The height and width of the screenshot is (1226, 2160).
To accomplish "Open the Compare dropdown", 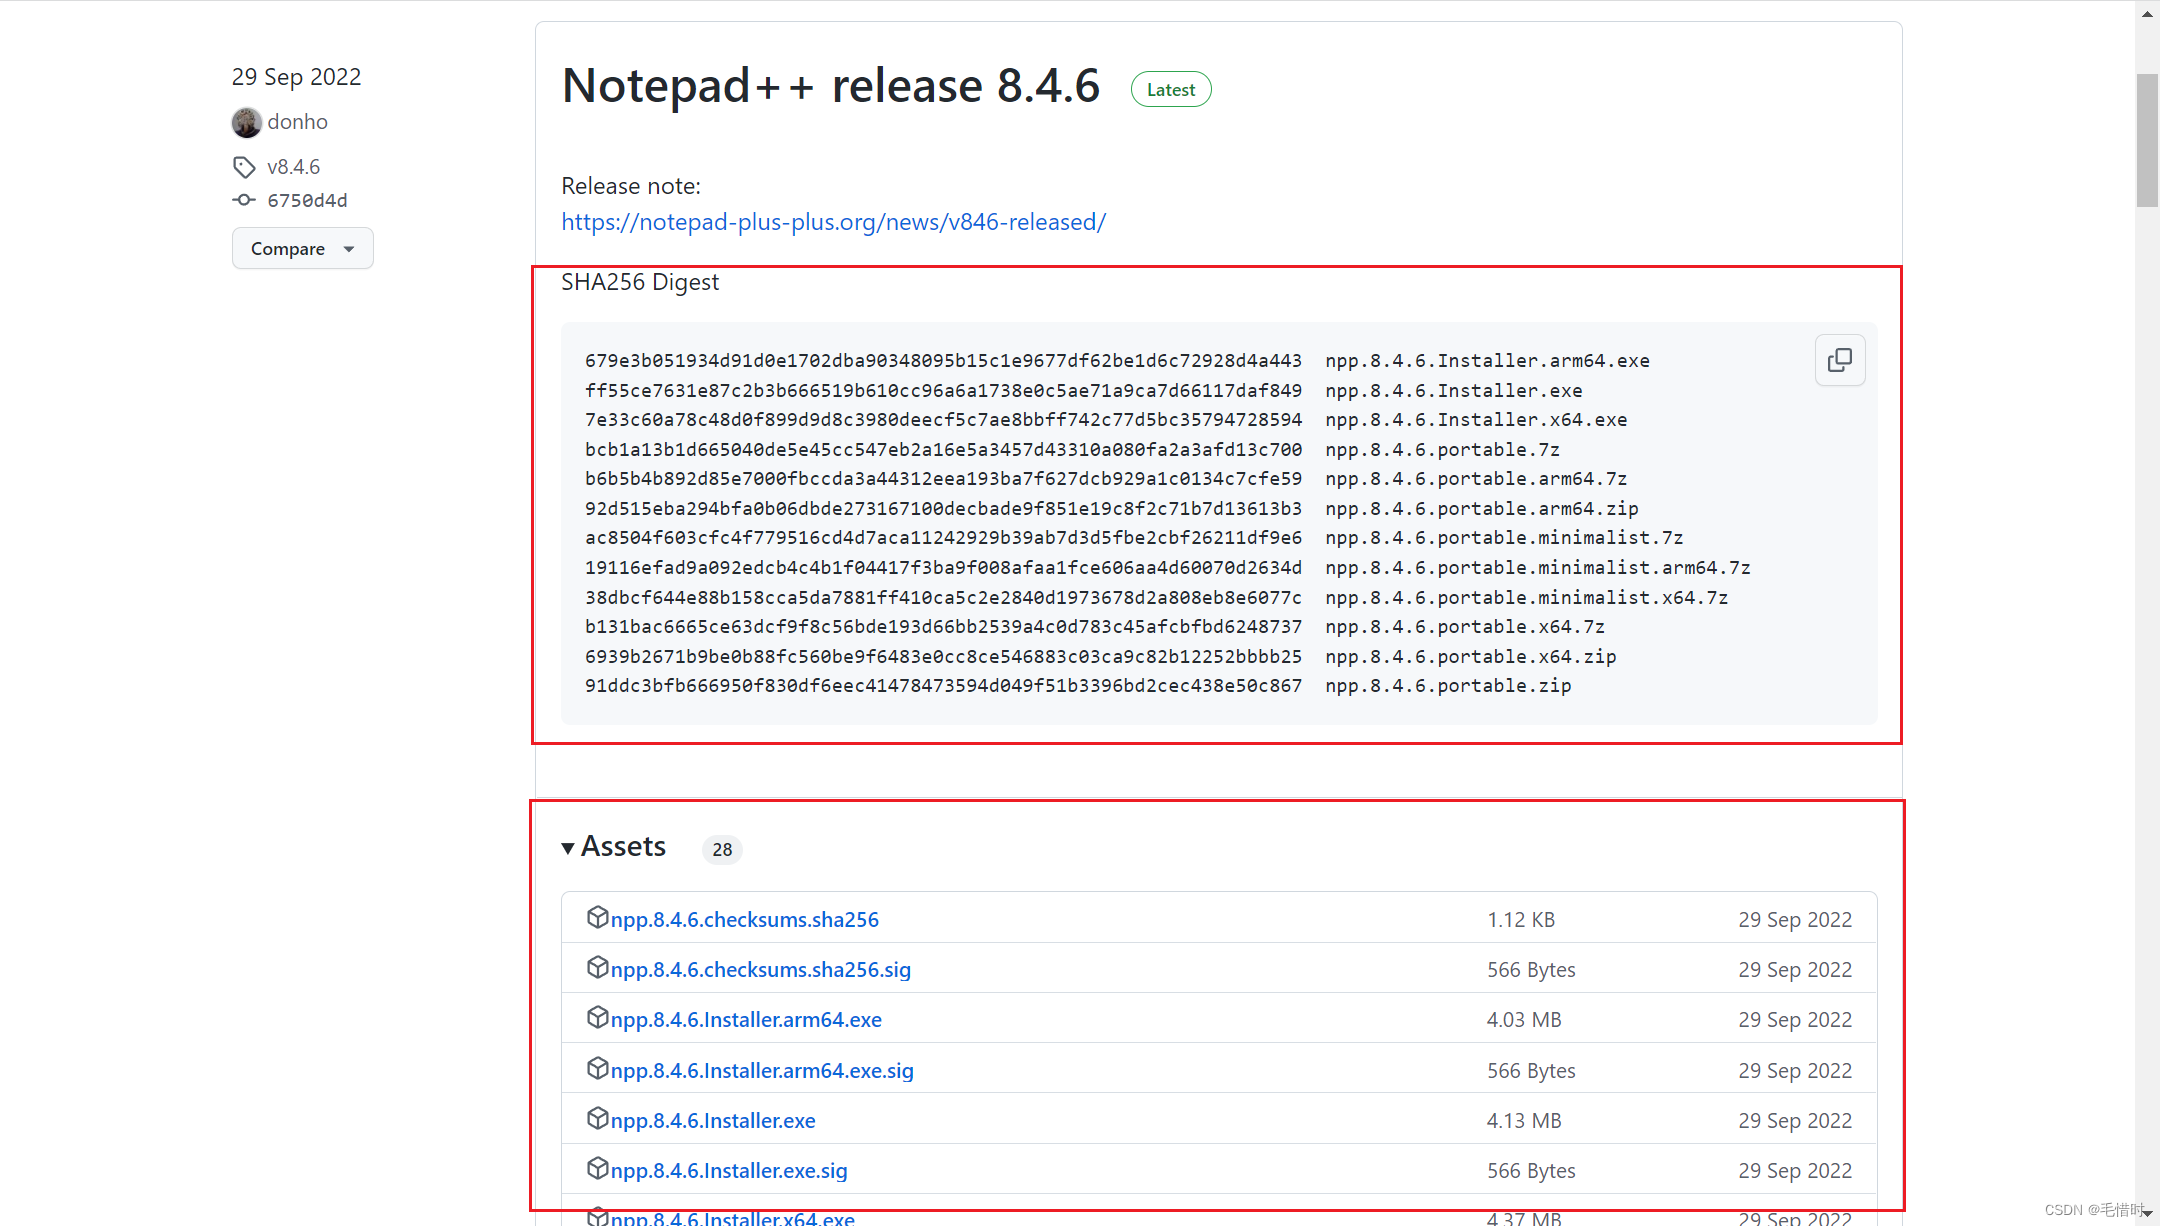I will (302, 248).
